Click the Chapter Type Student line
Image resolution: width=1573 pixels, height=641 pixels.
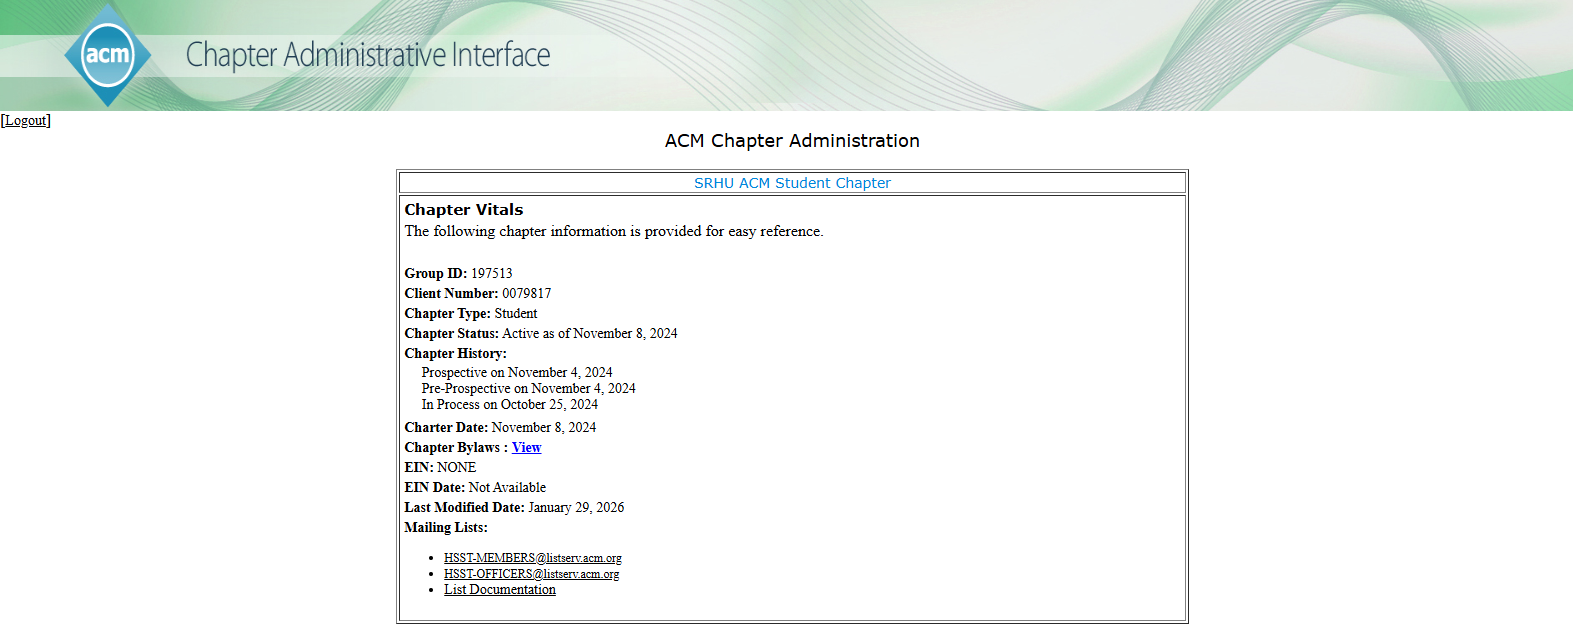pyautogui.click(x=471, y=314)
